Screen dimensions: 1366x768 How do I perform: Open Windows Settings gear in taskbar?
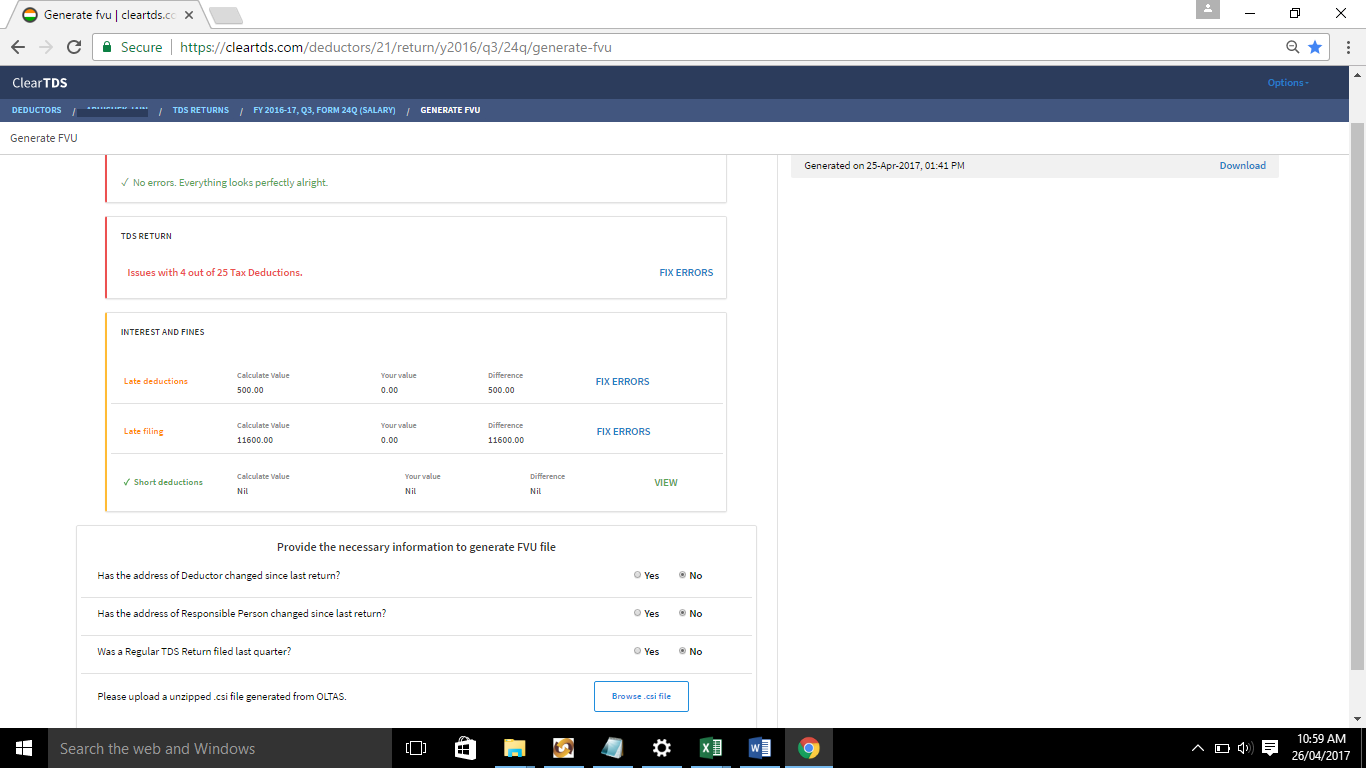point(661,748)
